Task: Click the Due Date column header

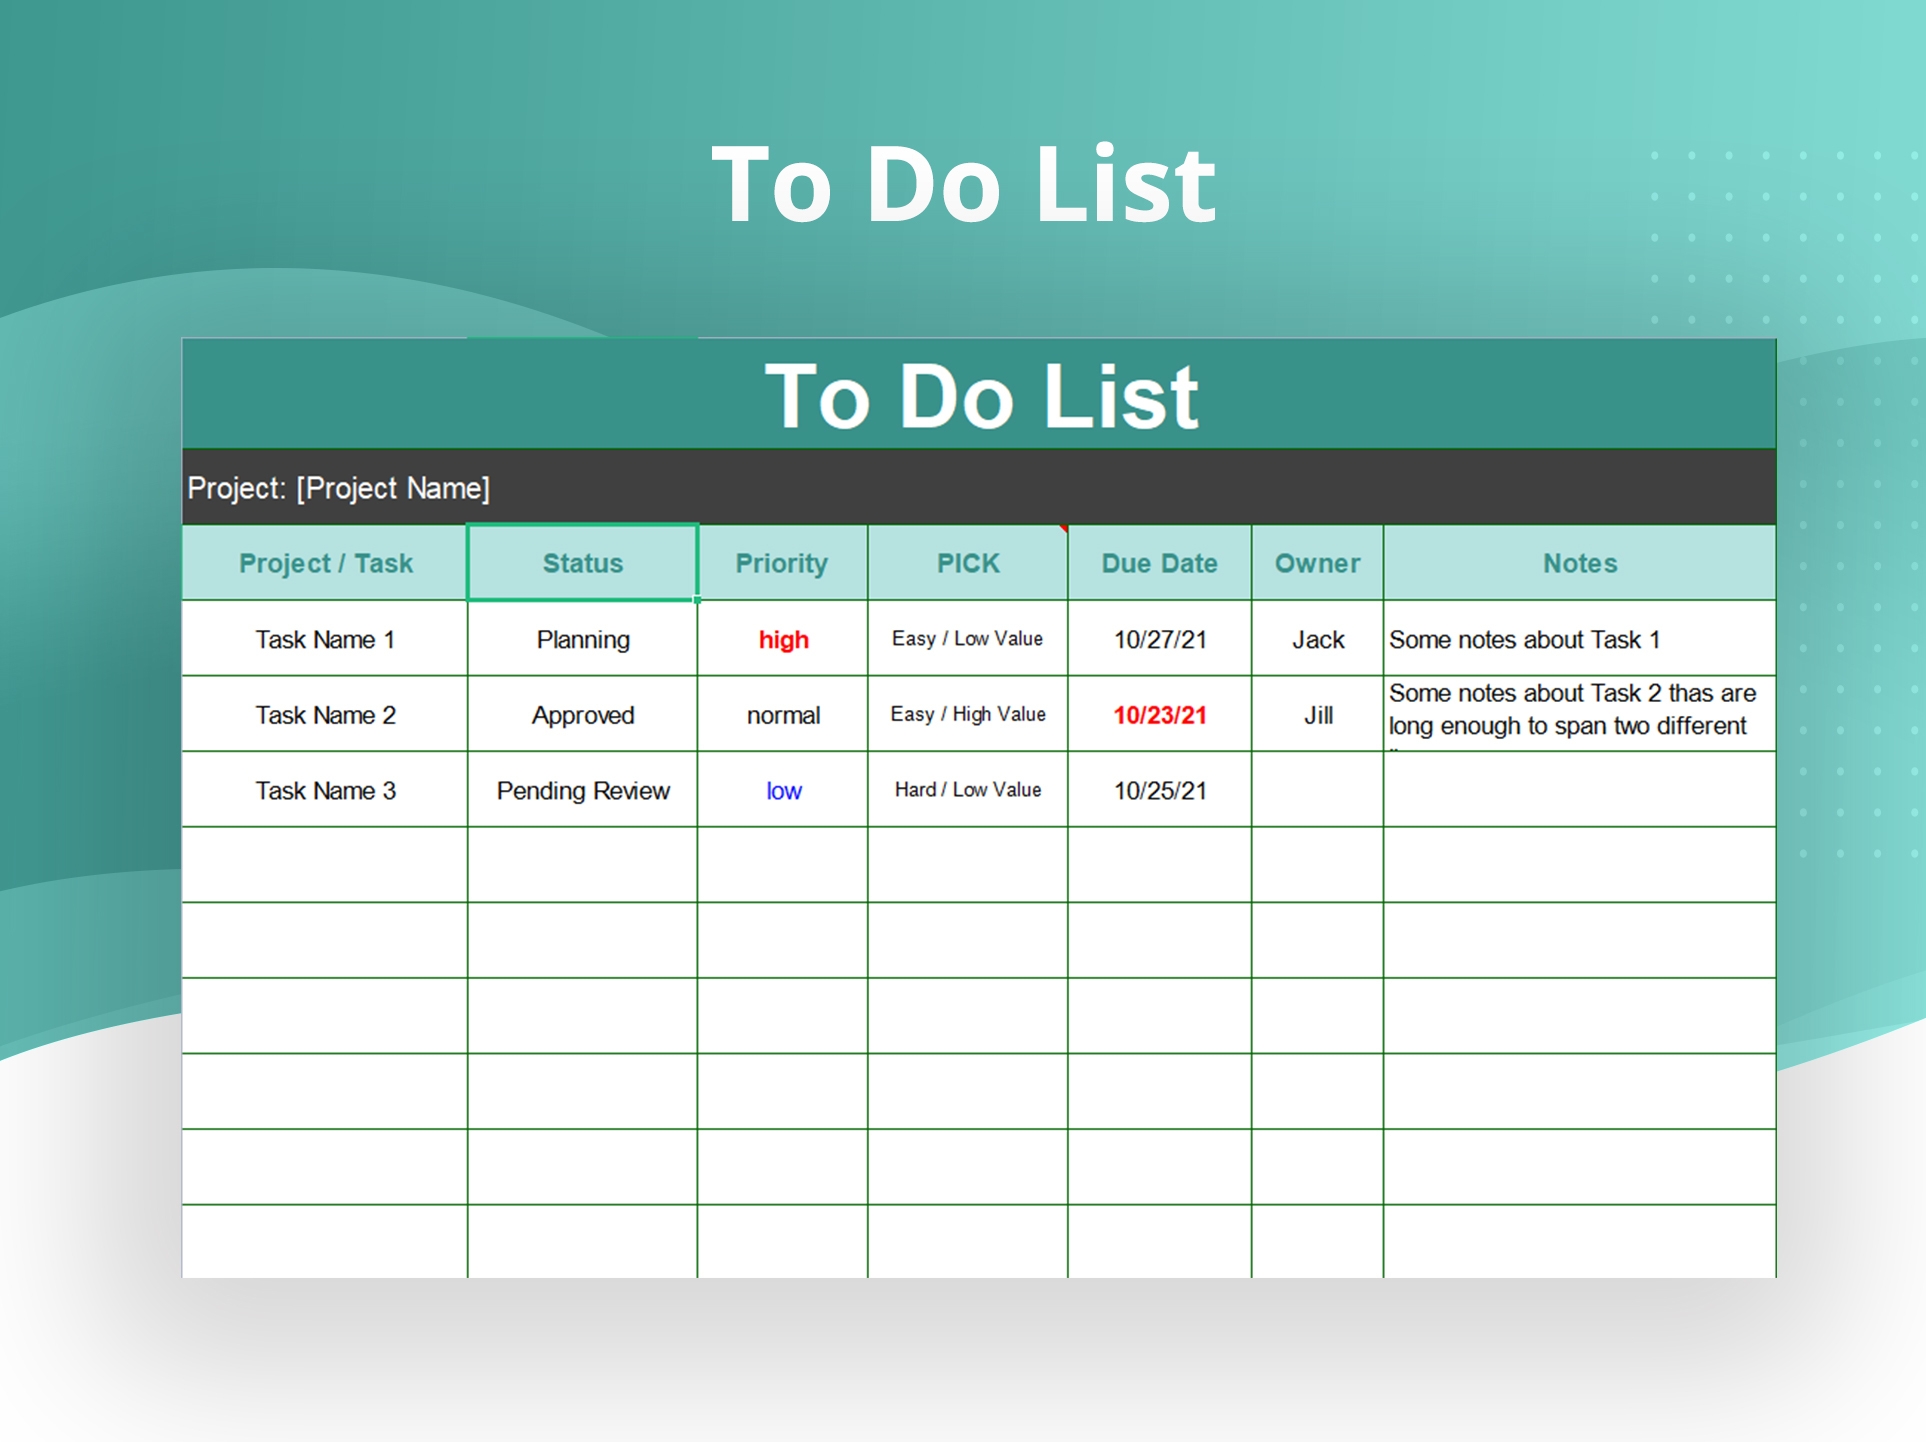Action: pos(1159,562)
